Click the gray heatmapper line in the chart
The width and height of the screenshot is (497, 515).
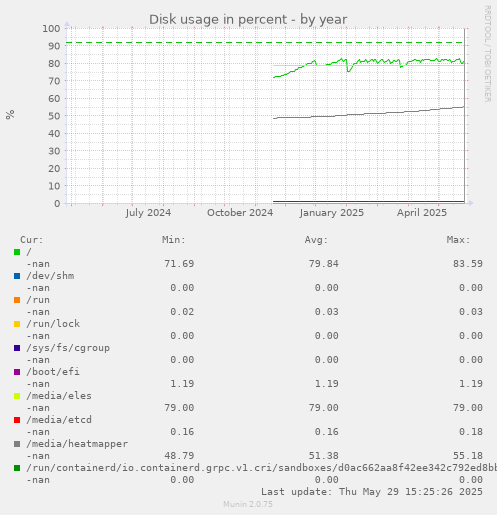(x=368, y=114)
